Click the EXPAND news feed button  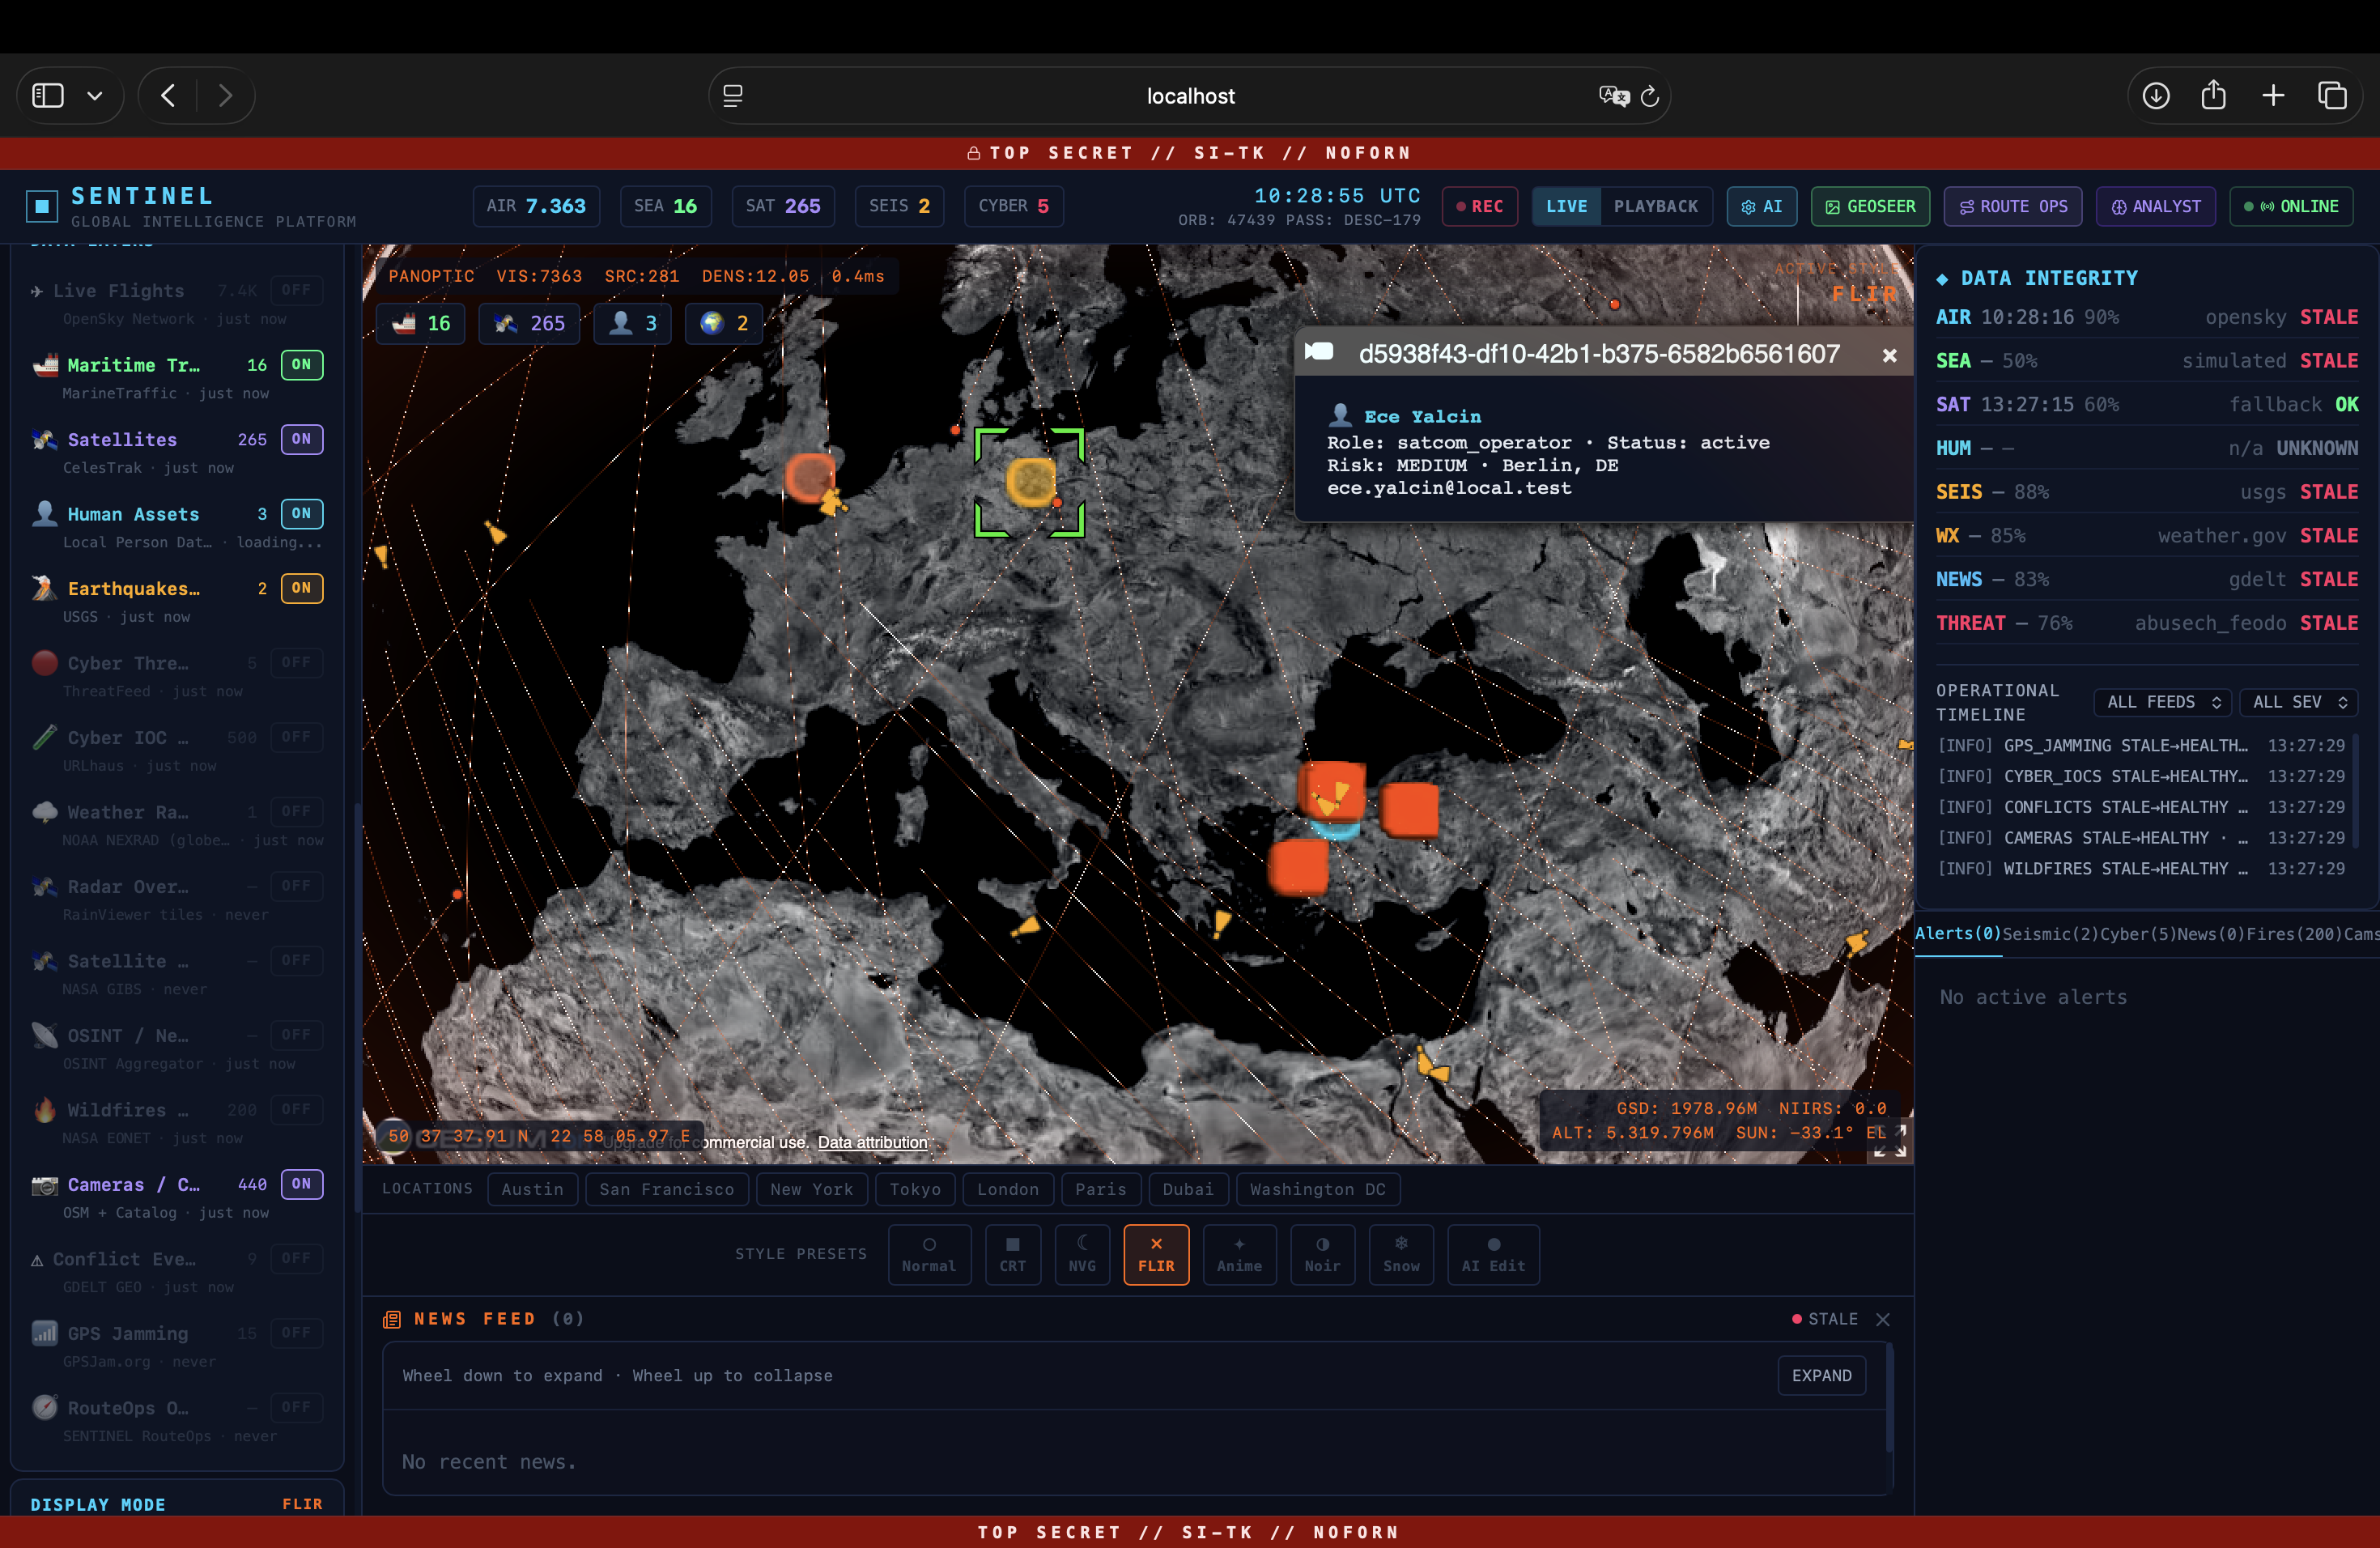(x=1821, y=1375)
